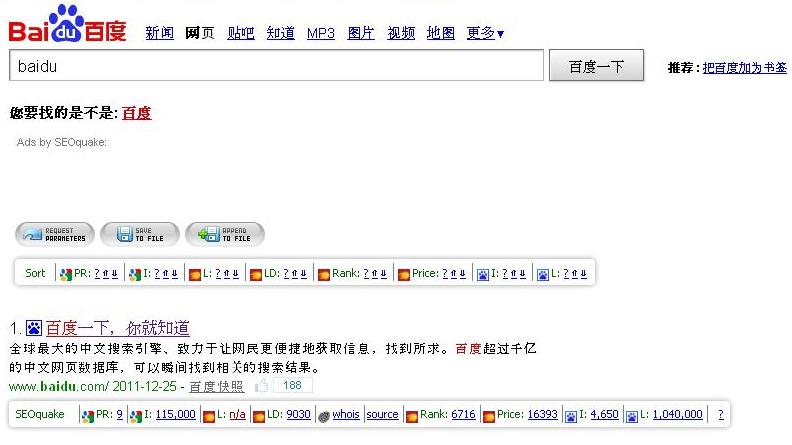This screenshot has width=792, height=445.
Task: Switch to the 视频 tab
Action: (401, 33)
